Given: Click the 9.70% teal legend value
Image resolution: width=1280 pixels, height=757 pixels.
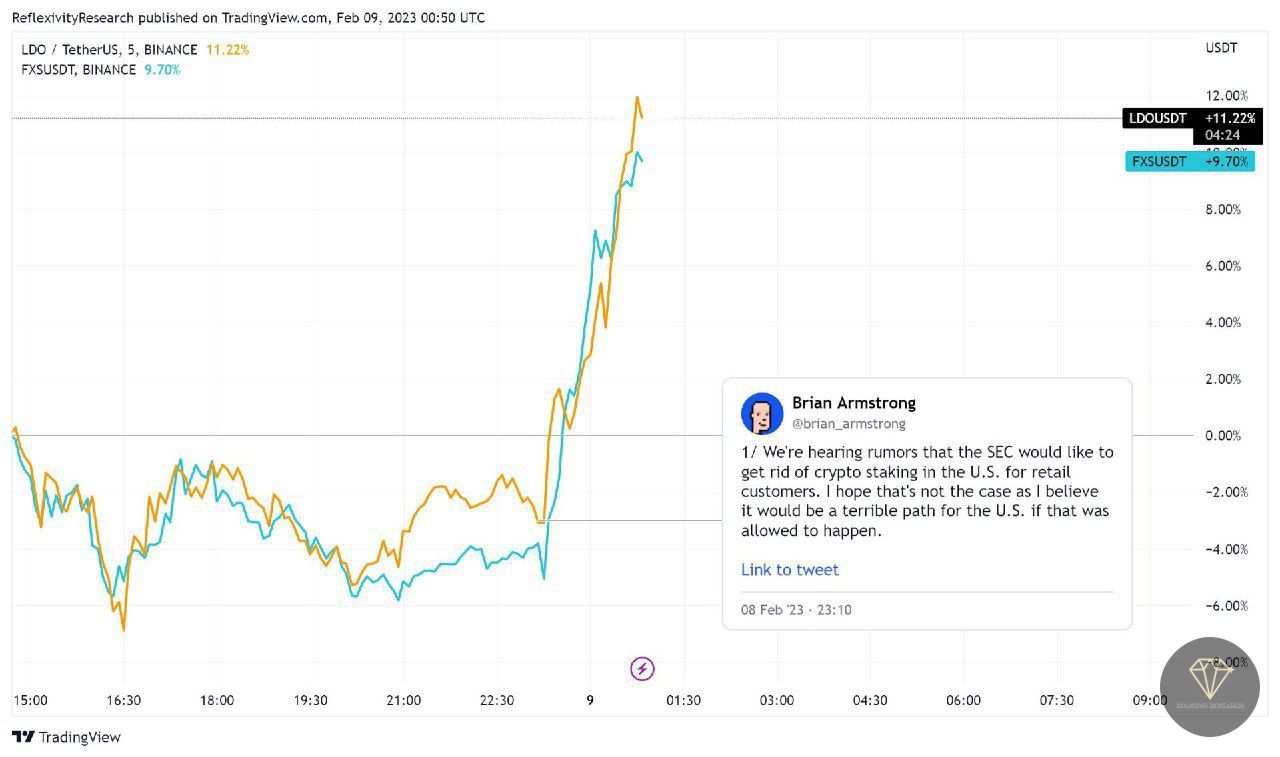Looking at the screenshot, I should coord(161,70).
